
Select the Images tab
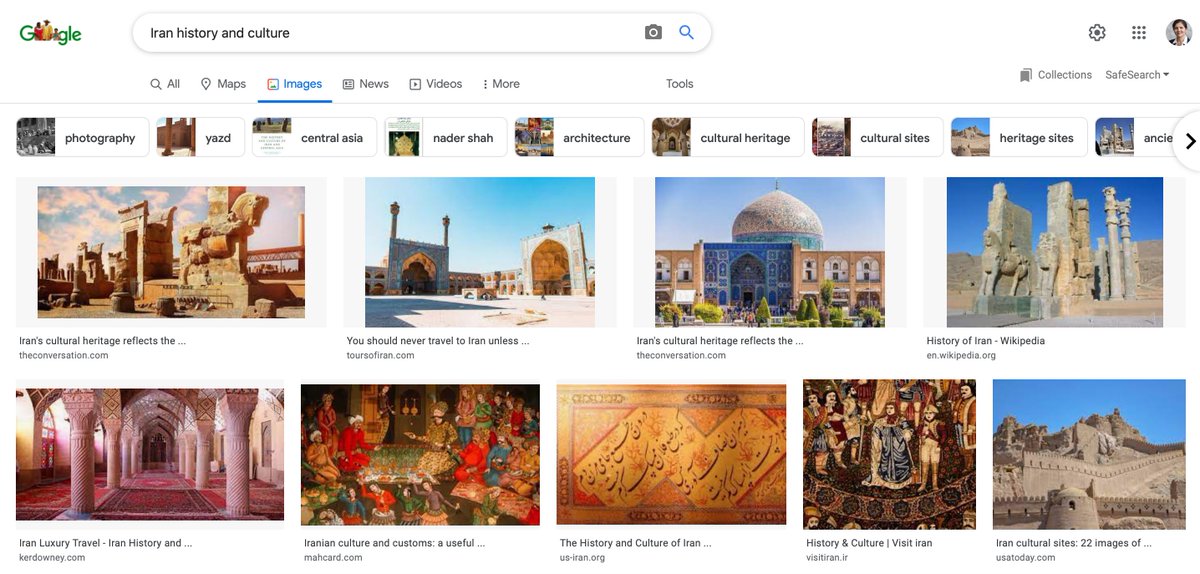coord(294,84)
